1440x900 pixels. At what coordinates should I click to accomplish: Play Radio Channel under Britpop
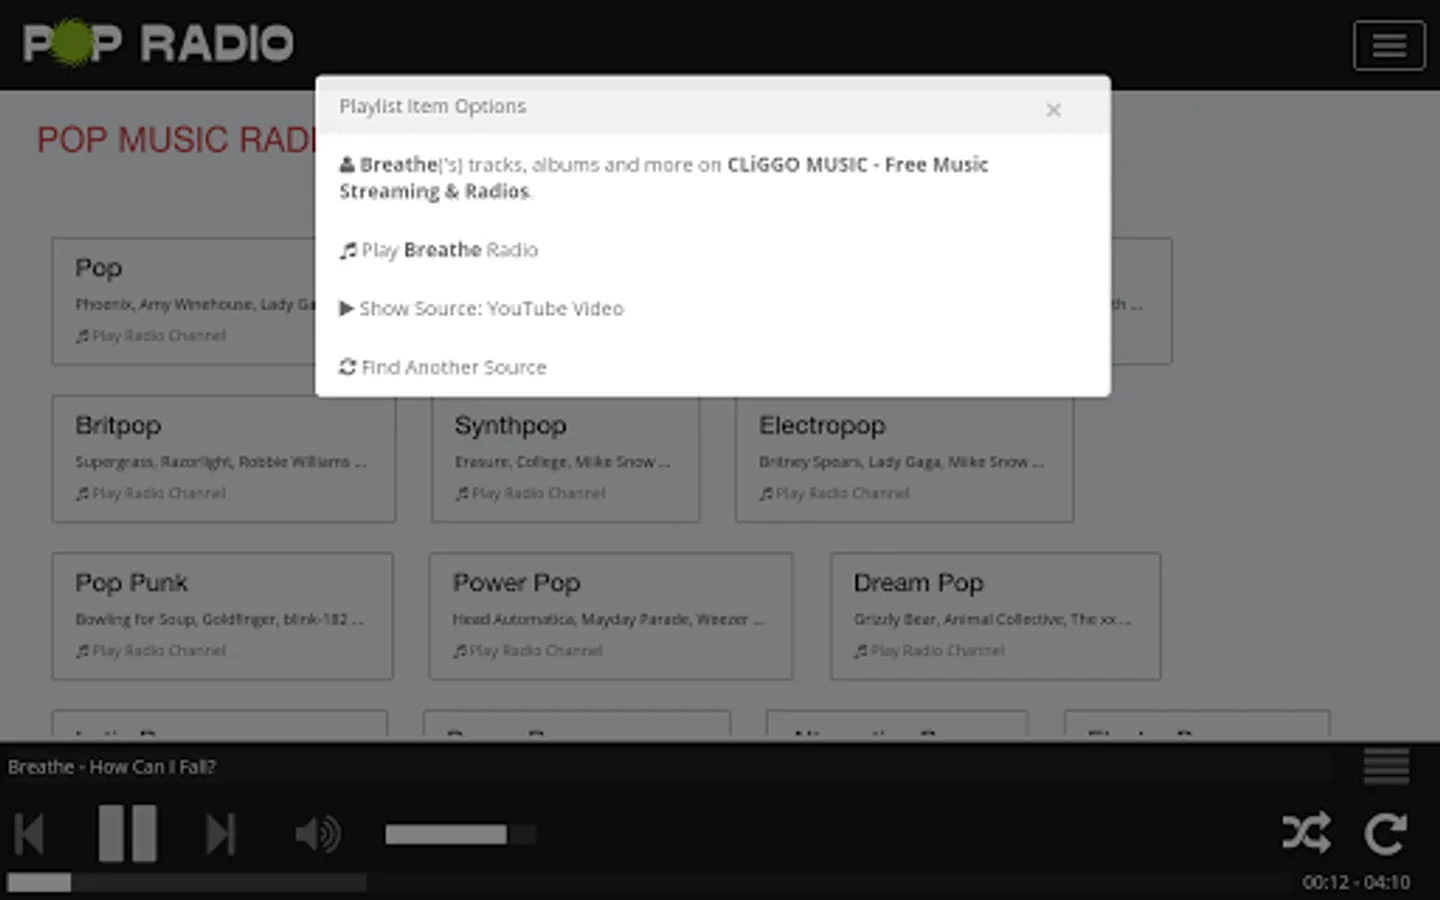151,493
